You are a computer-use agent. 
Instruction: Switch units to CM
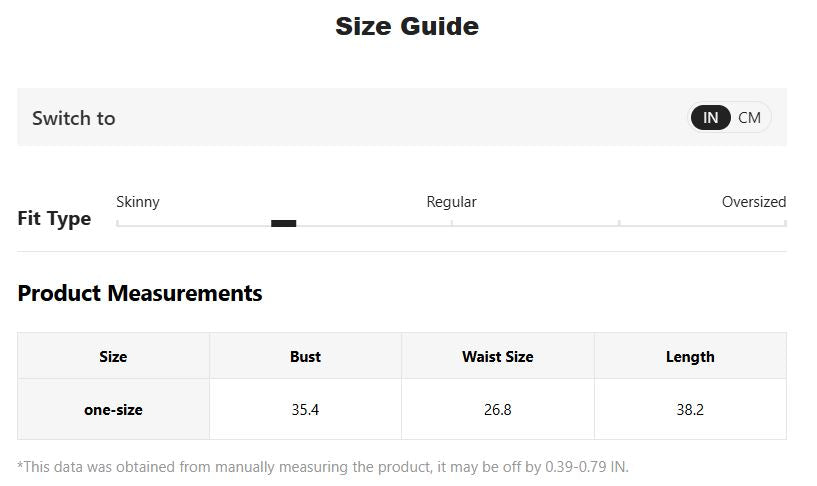point(749,118)
